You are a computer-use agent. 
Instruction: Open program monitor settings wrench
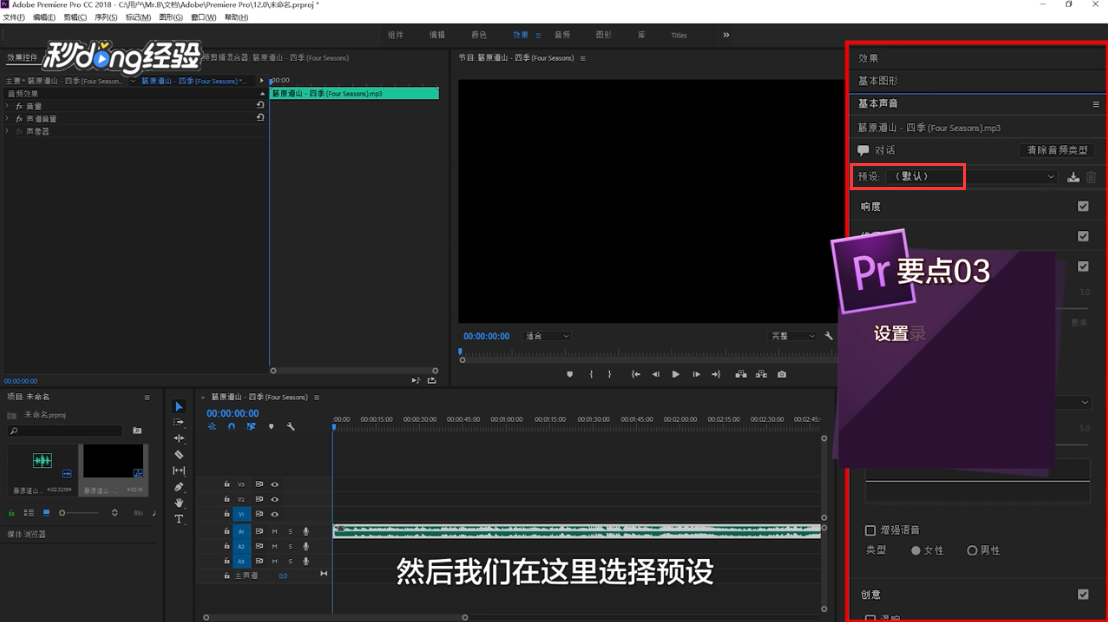[x=828, y=336]
